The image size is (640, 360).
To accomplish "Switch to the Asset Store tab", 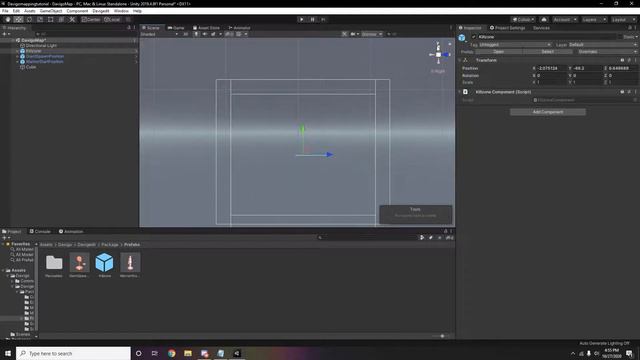I will click(207, 28).
